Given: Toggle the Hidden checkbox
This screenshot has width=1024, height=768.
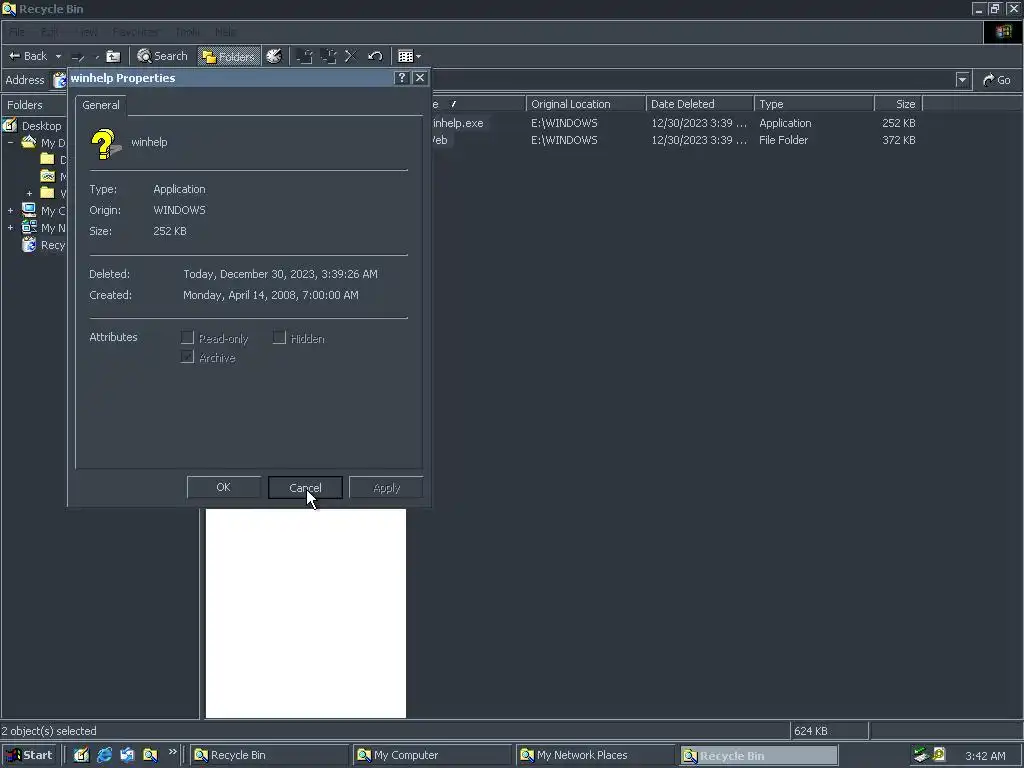Looking at the screenshot, I should 280,338.
